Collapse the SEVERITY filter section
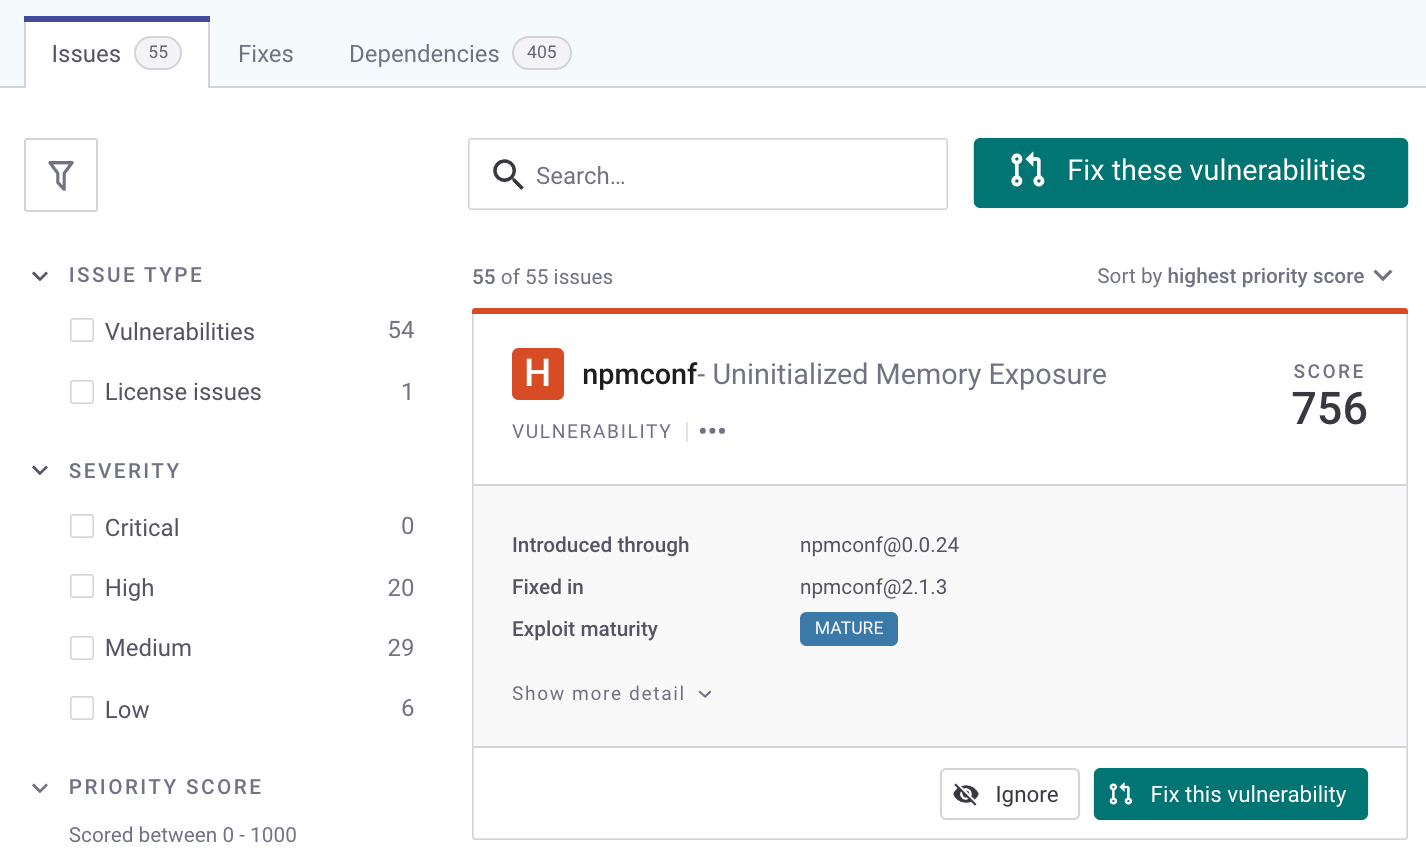This screenshot has width=1426, height=862. tap(39, 470)
